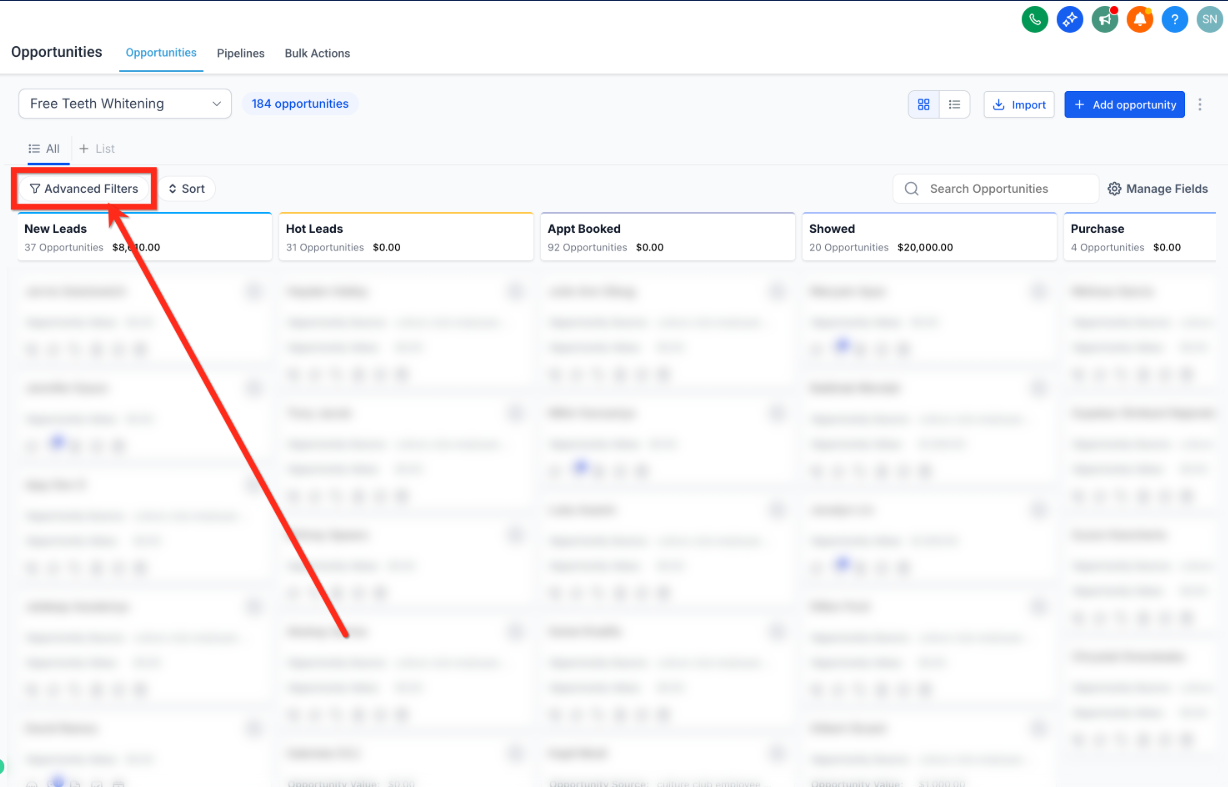
Task: Select the New Leads stage header
Action: tap(145, 237)
